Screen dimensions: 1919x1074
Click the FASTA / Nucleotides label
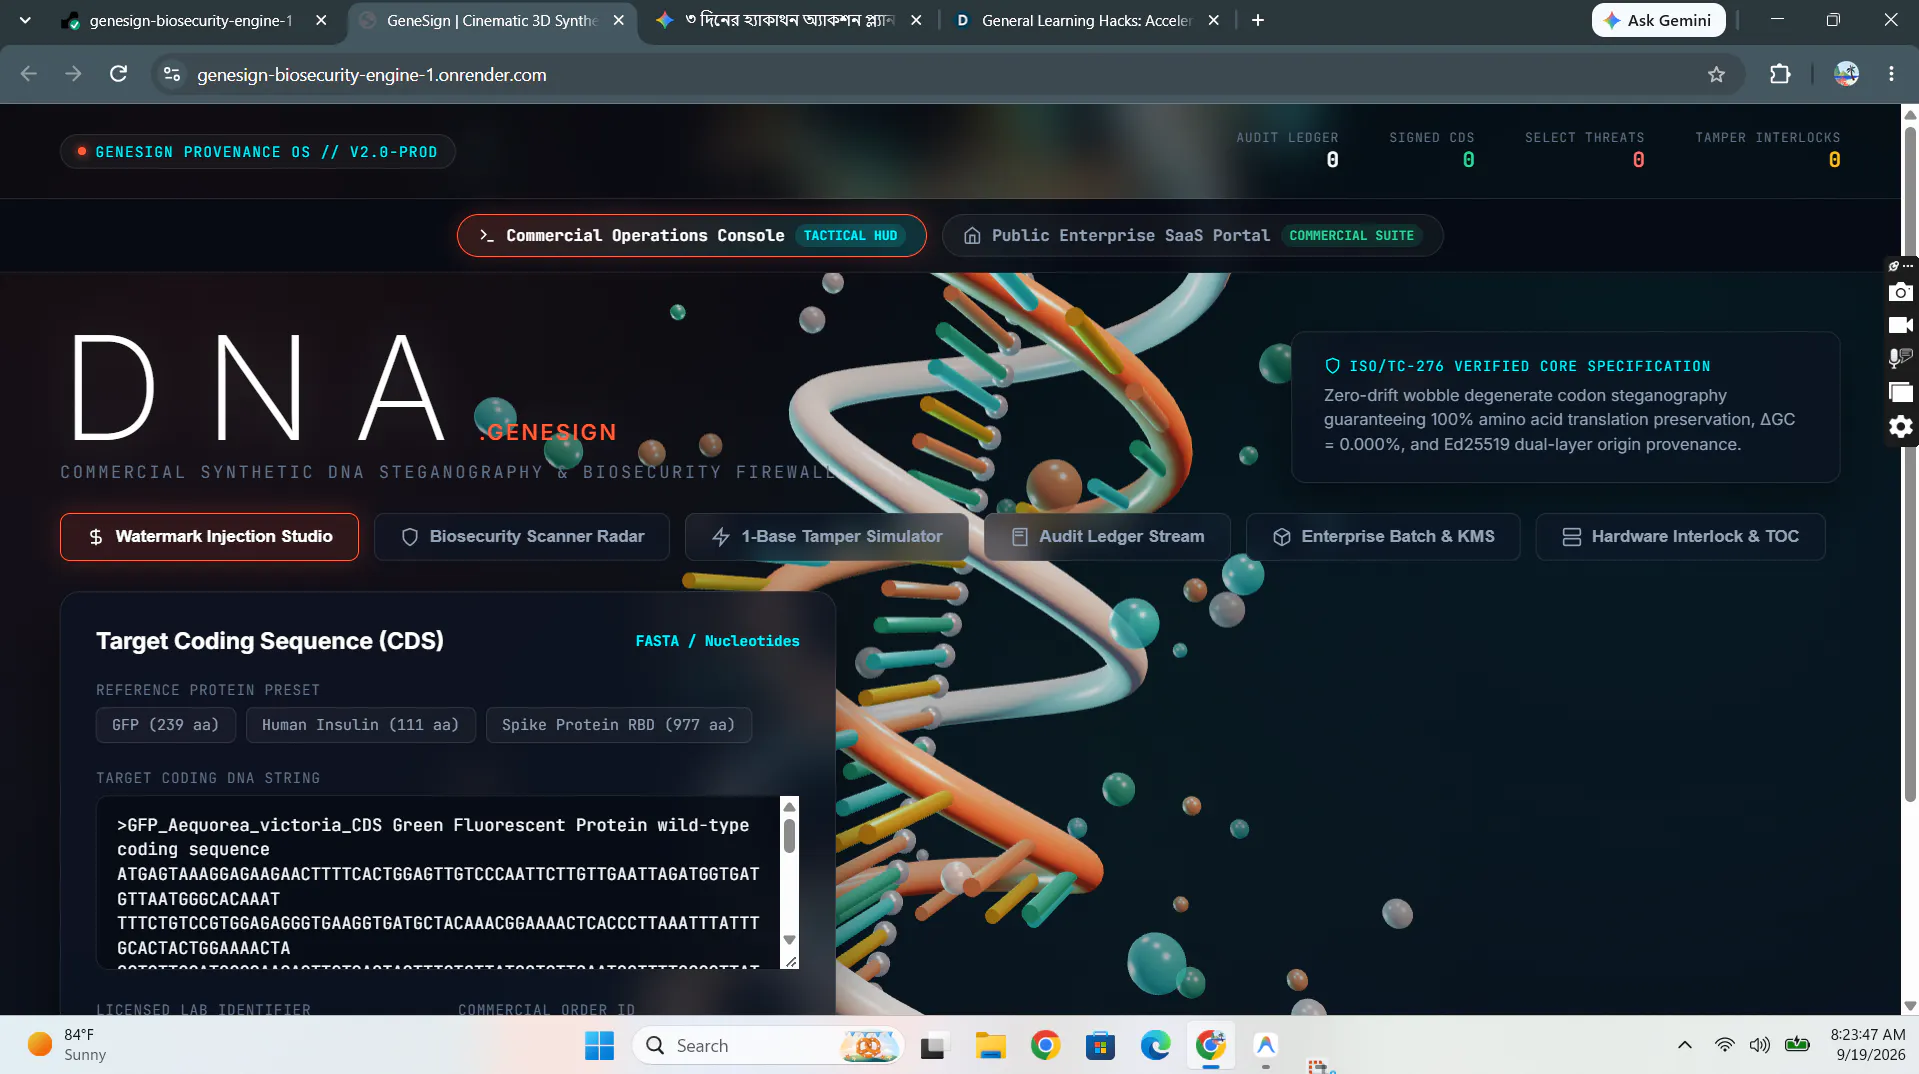click(x=717, y=641)
